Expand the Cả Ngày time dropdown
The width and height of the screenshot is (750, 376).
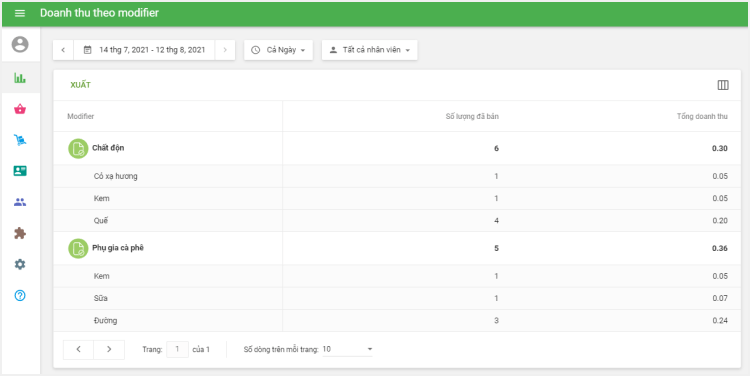[x=278, y=50]
